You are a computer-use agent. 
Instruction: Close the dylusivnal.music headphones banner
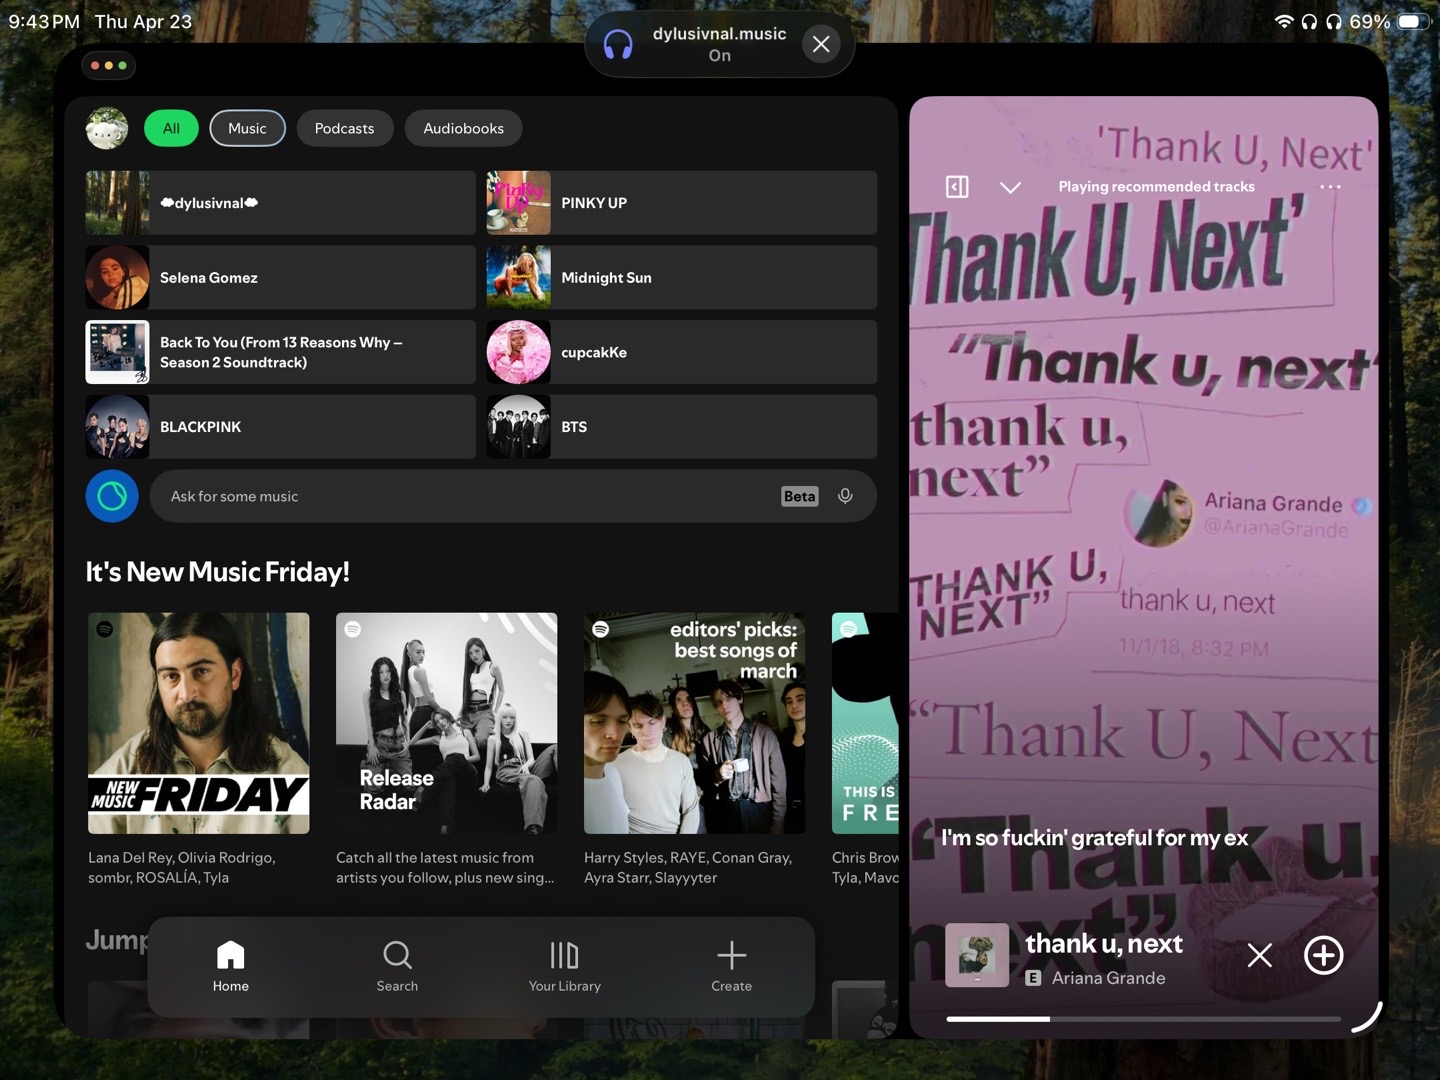[x=821, y=44]
